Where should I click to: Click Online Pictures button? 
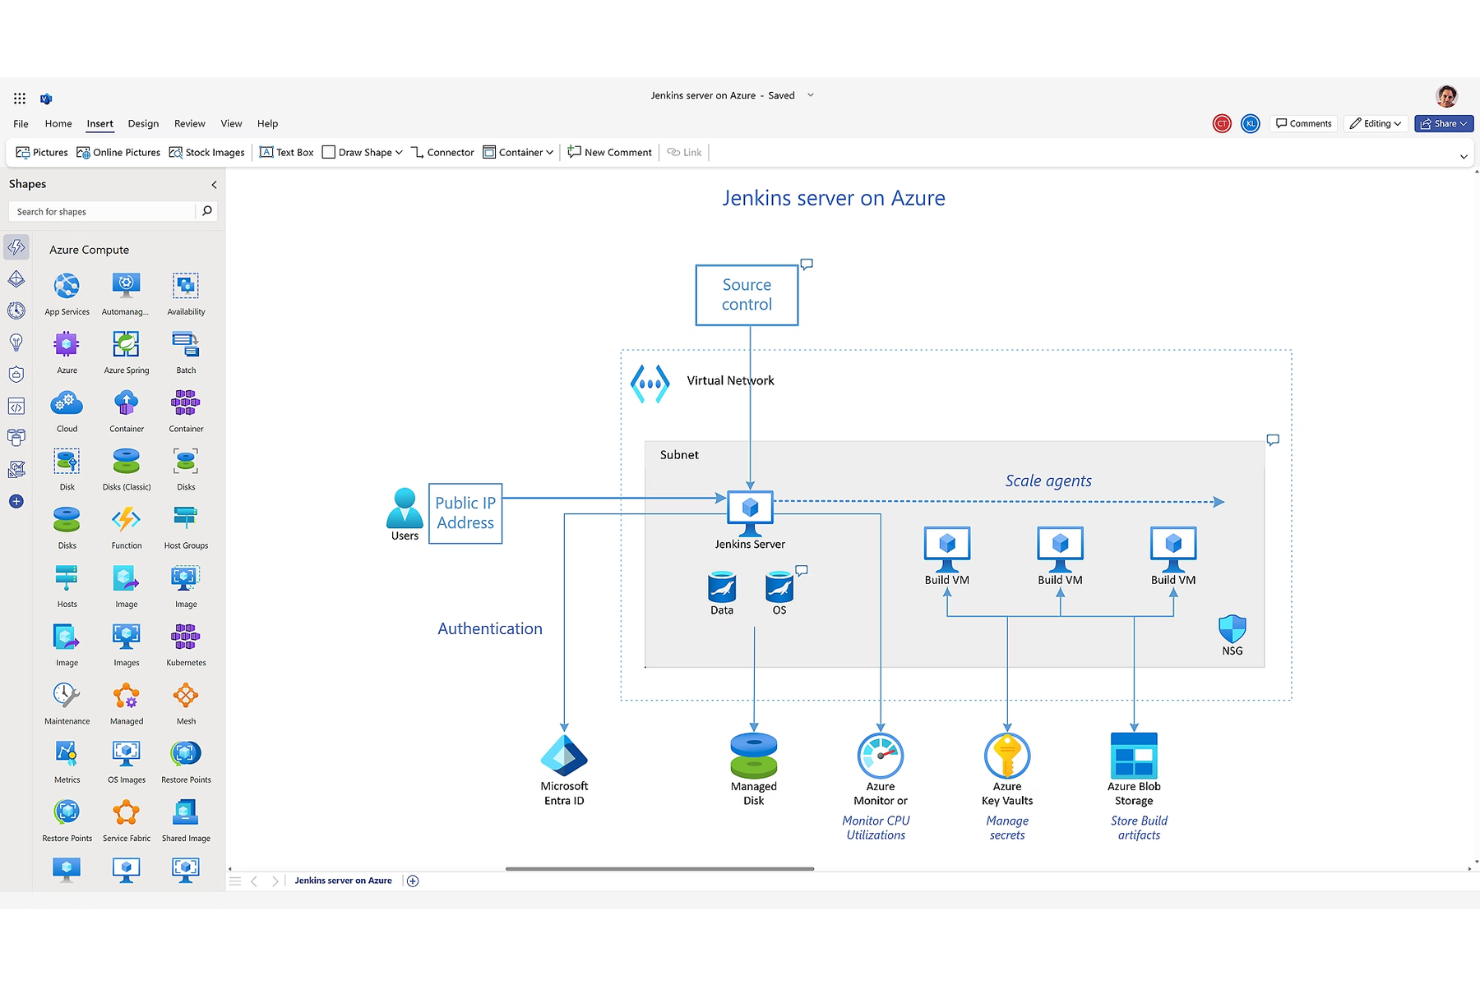[118, 153]
